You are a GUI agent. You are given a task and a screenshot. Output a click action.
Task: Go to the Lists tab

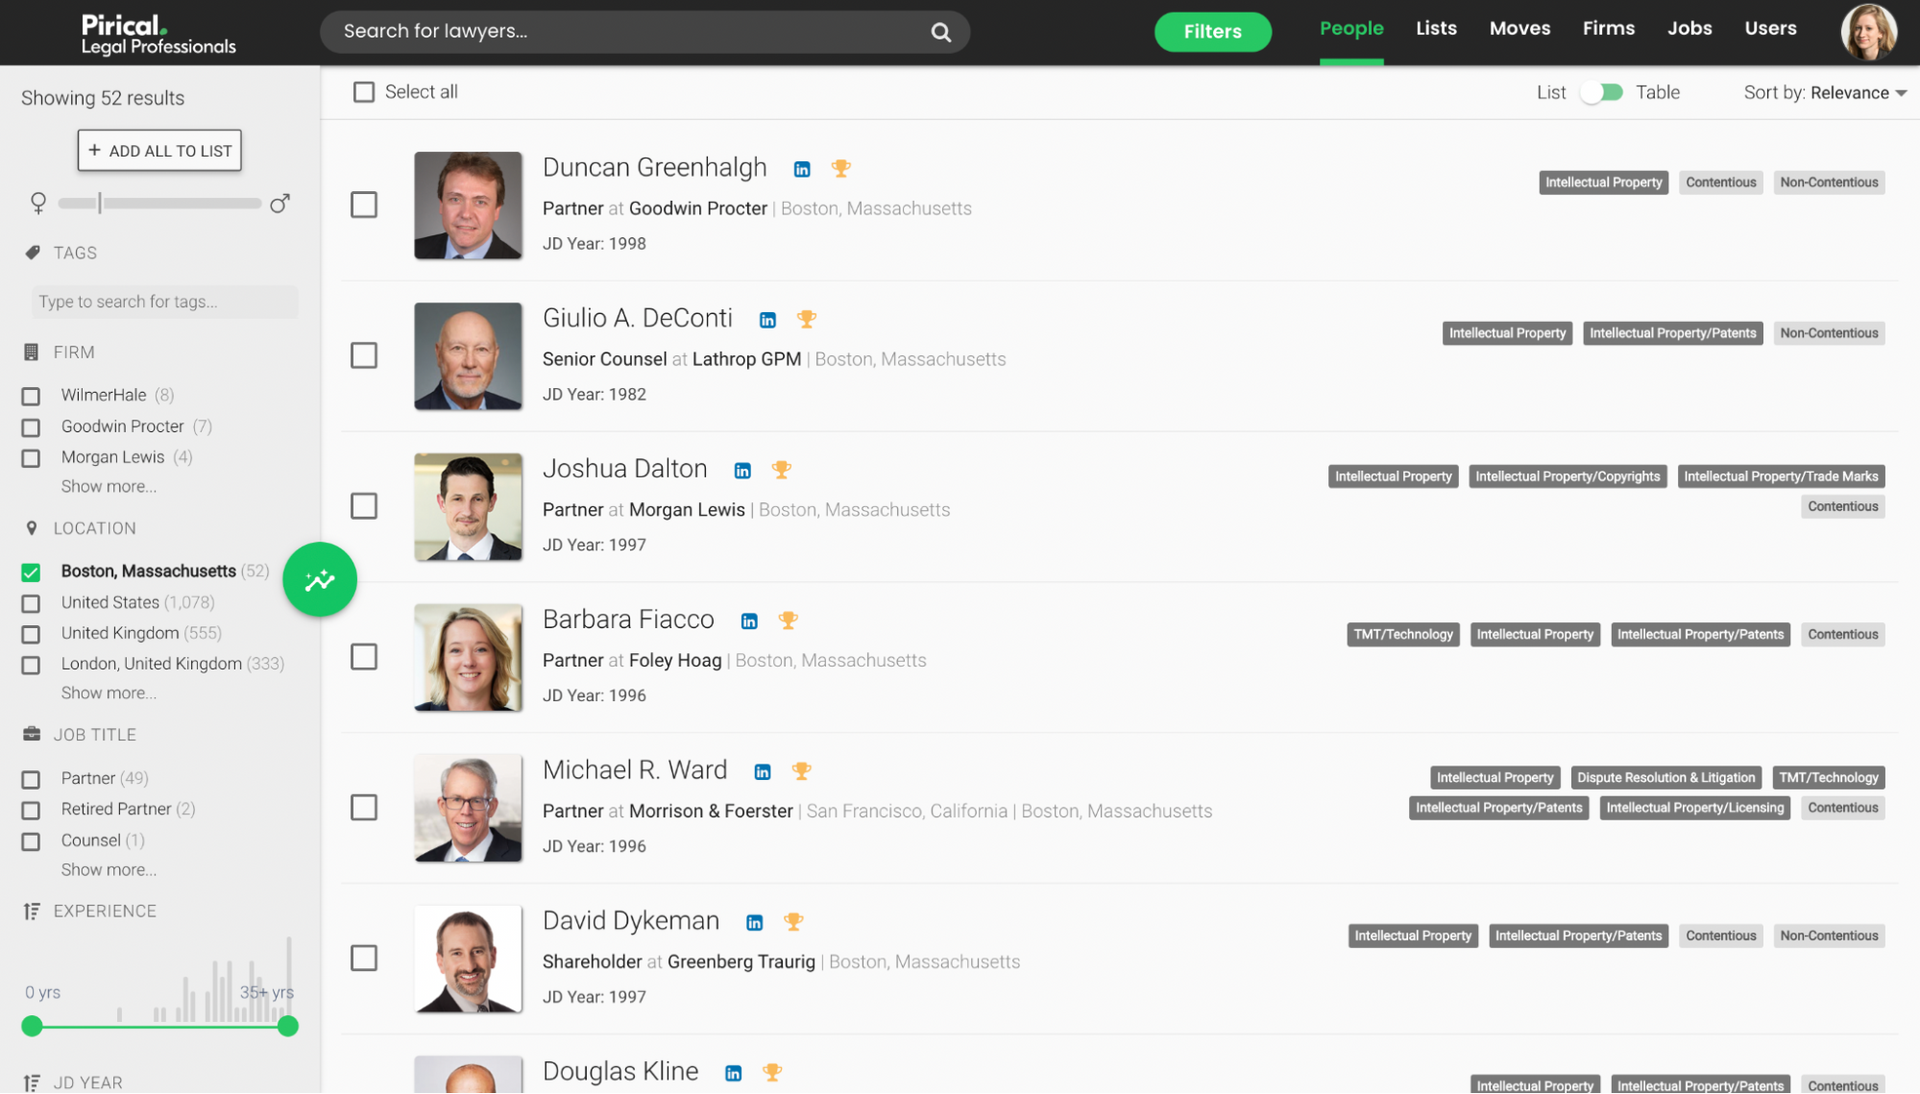(x=1436, y=29)
